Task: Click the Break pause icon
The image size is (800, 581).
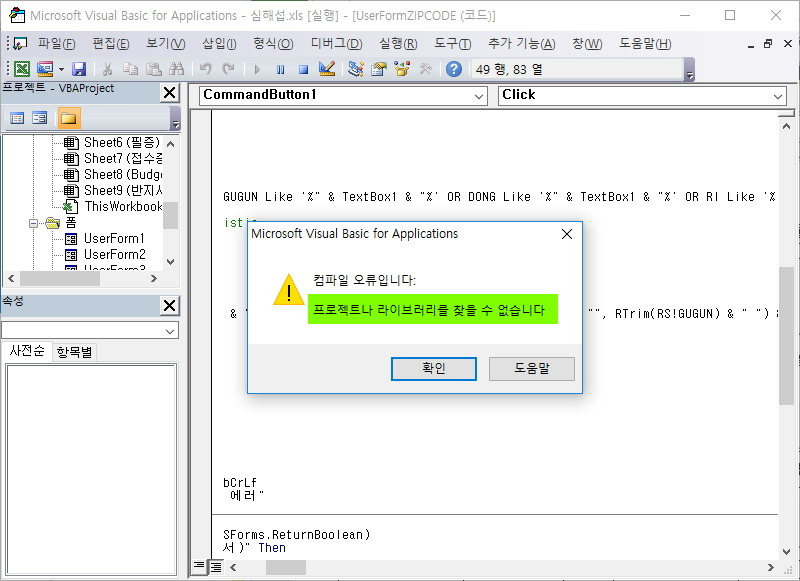Action: click(x=280, y=69)
